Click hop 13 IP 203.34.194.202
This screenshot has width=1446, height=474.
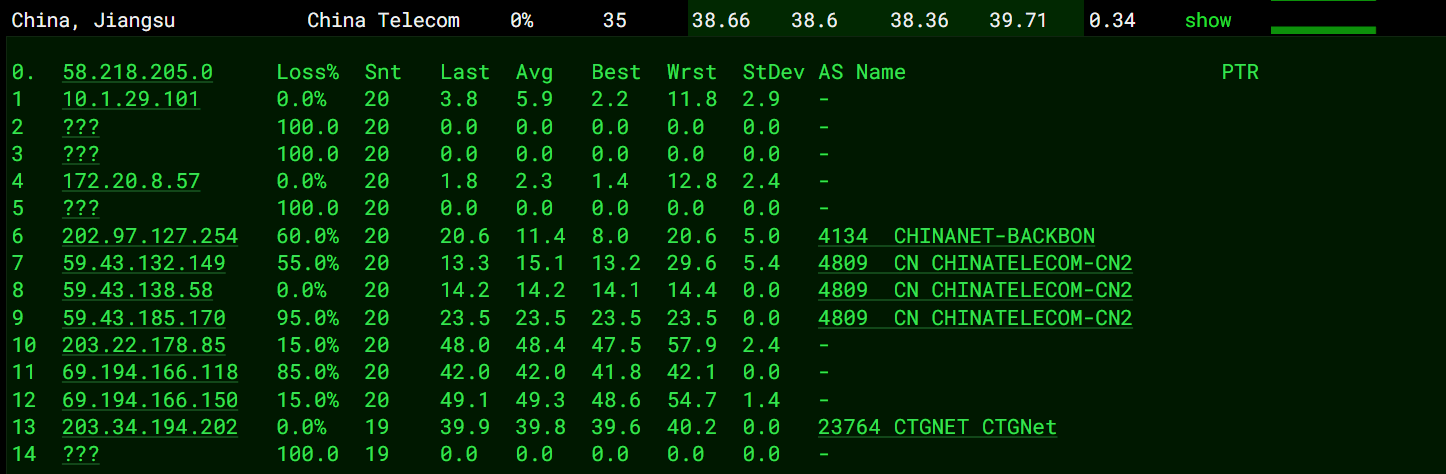150,427
